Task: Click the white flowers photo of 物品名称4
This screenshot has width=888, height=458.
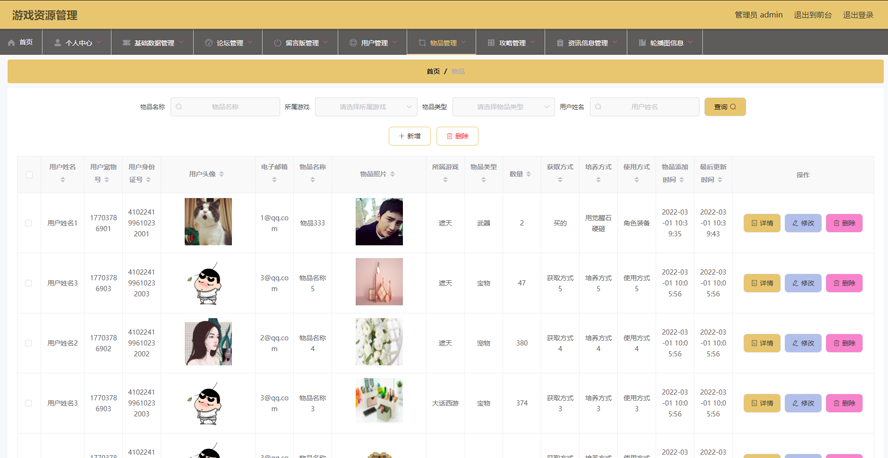Action: (379, 341)
